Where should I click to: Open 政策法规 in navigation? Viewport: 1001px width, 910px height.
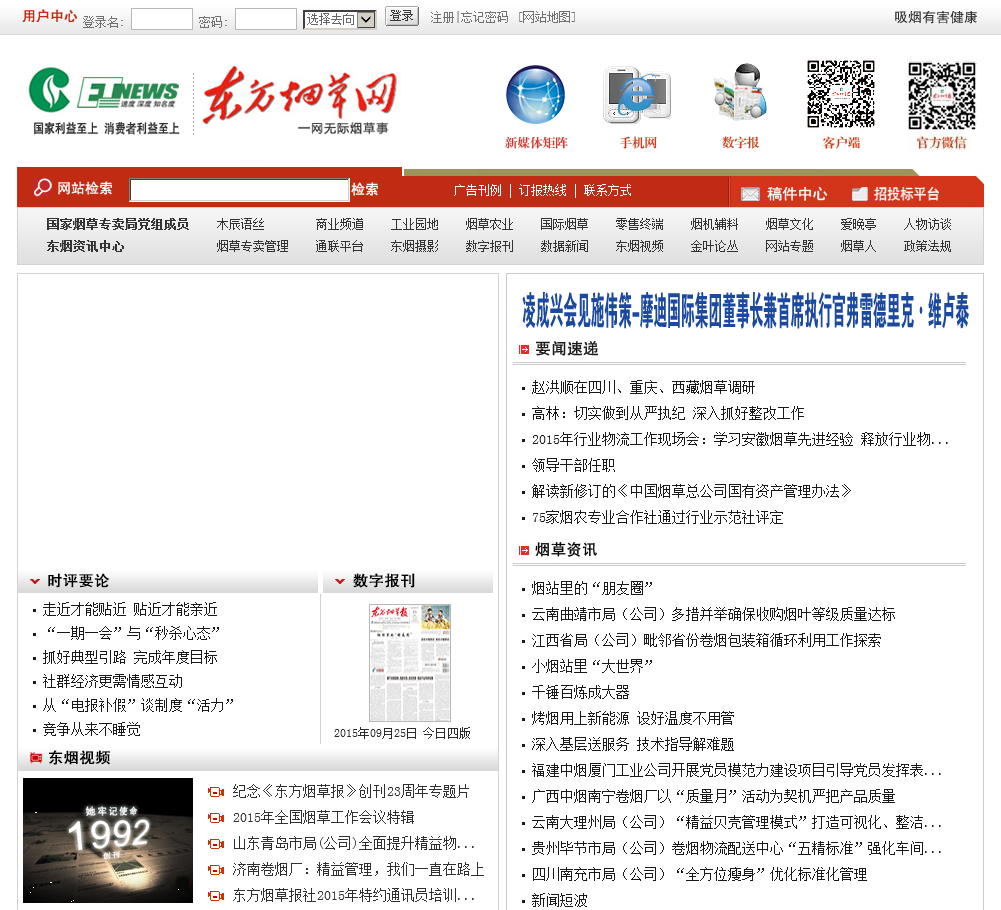point(928,246)
